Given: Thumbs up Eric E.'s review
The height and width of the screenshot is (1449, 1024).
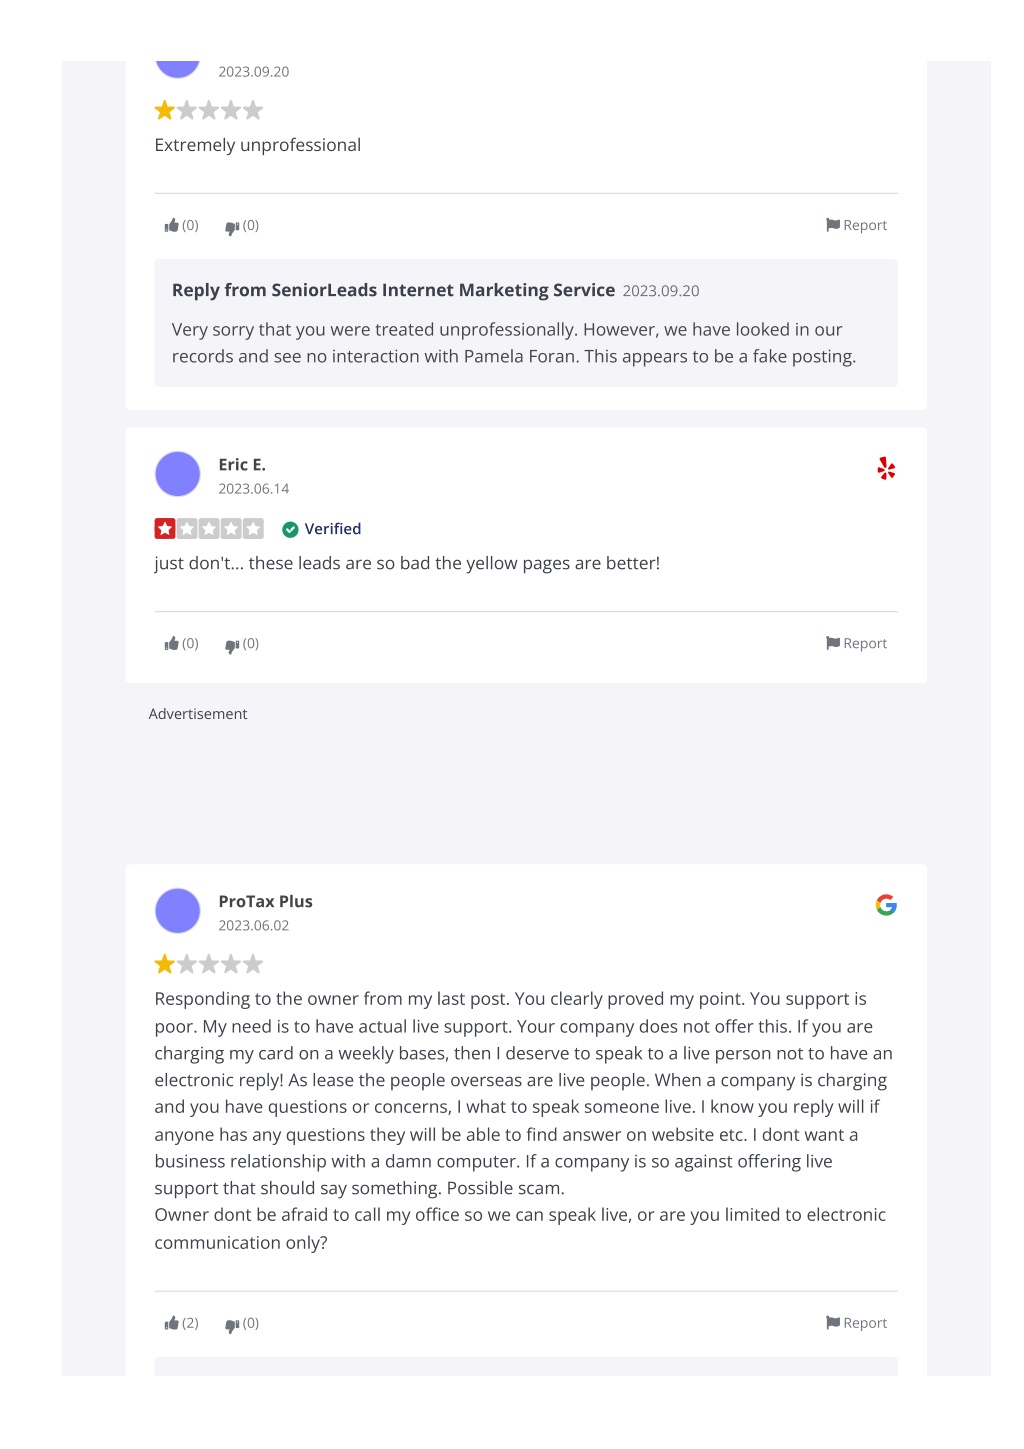Looking at the screenshot, I should [x=181, y=644].
